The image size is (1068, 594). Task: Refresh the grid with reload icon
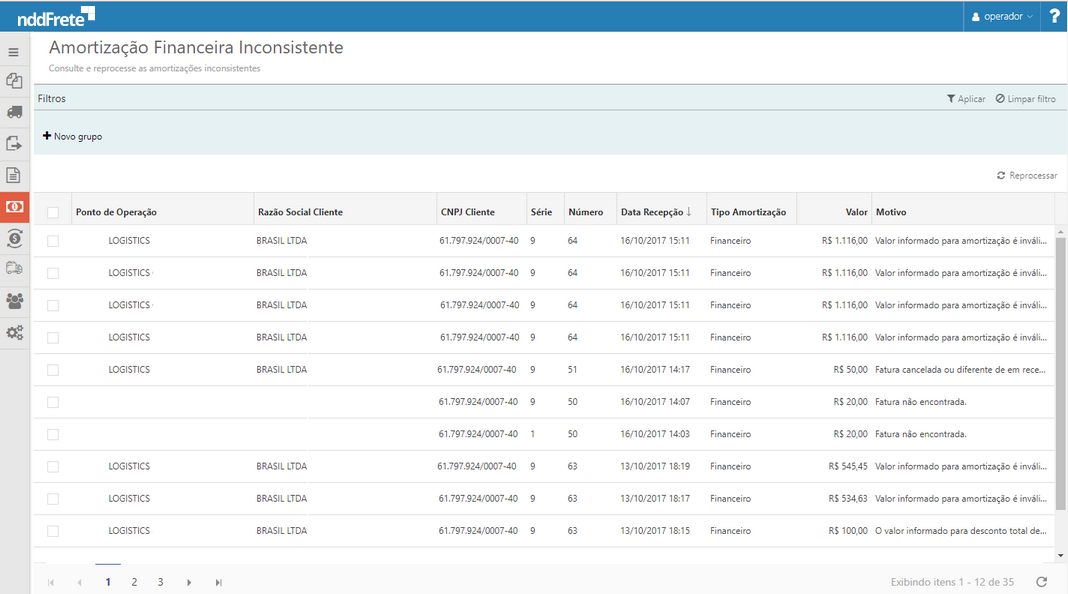[x=1042, y=582]
